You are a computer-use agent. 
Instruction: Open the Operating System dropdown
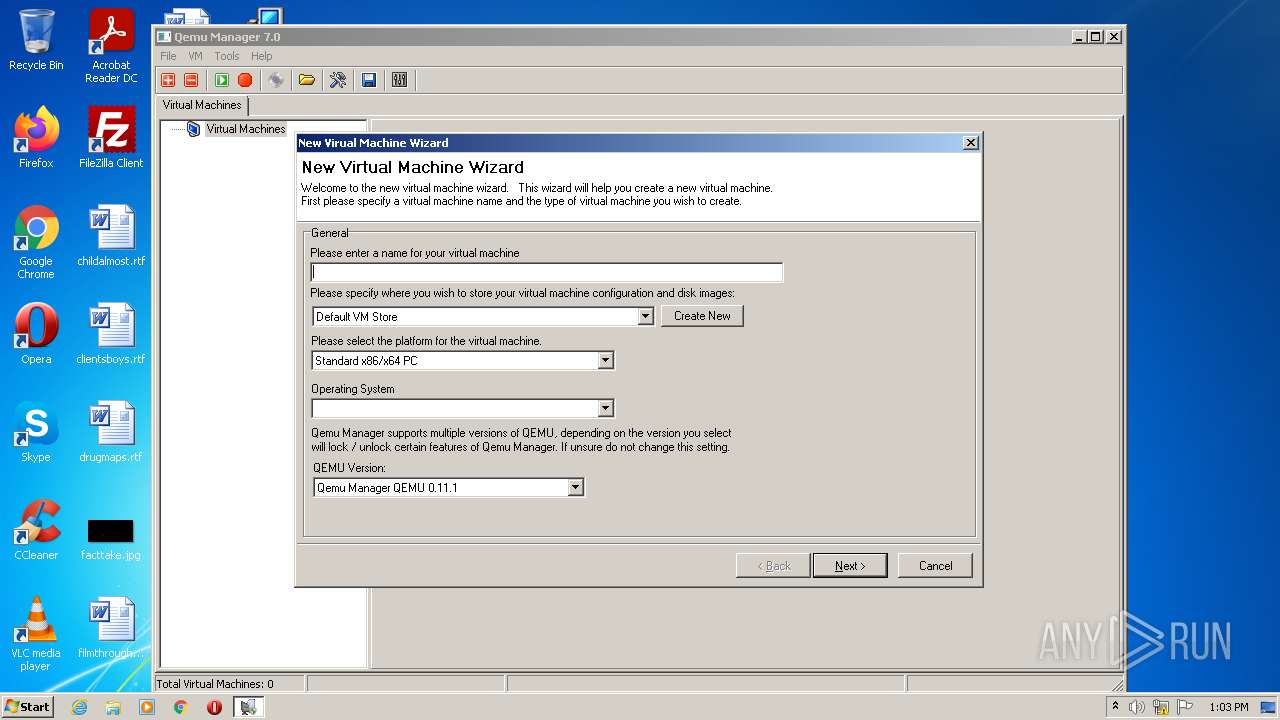click(x=605, y=408)
